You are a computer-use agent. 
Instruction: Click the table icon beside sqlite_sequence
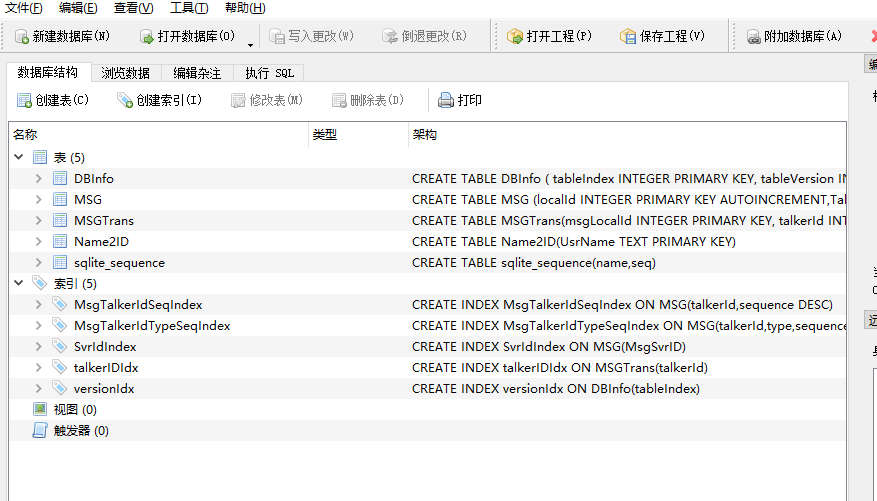[x=60, y=262]
